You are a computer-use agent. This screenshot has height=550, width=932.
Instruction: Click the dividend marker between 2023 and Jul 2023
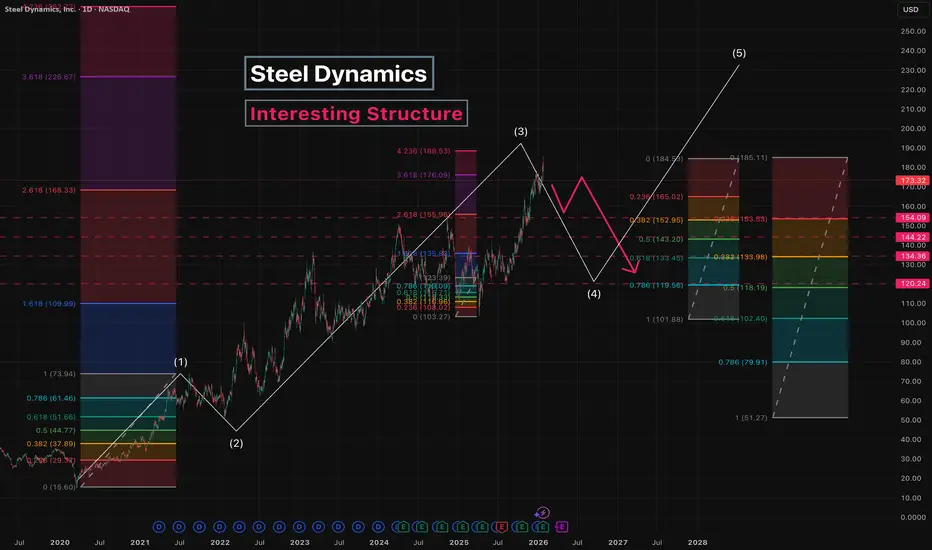(319, 527)
